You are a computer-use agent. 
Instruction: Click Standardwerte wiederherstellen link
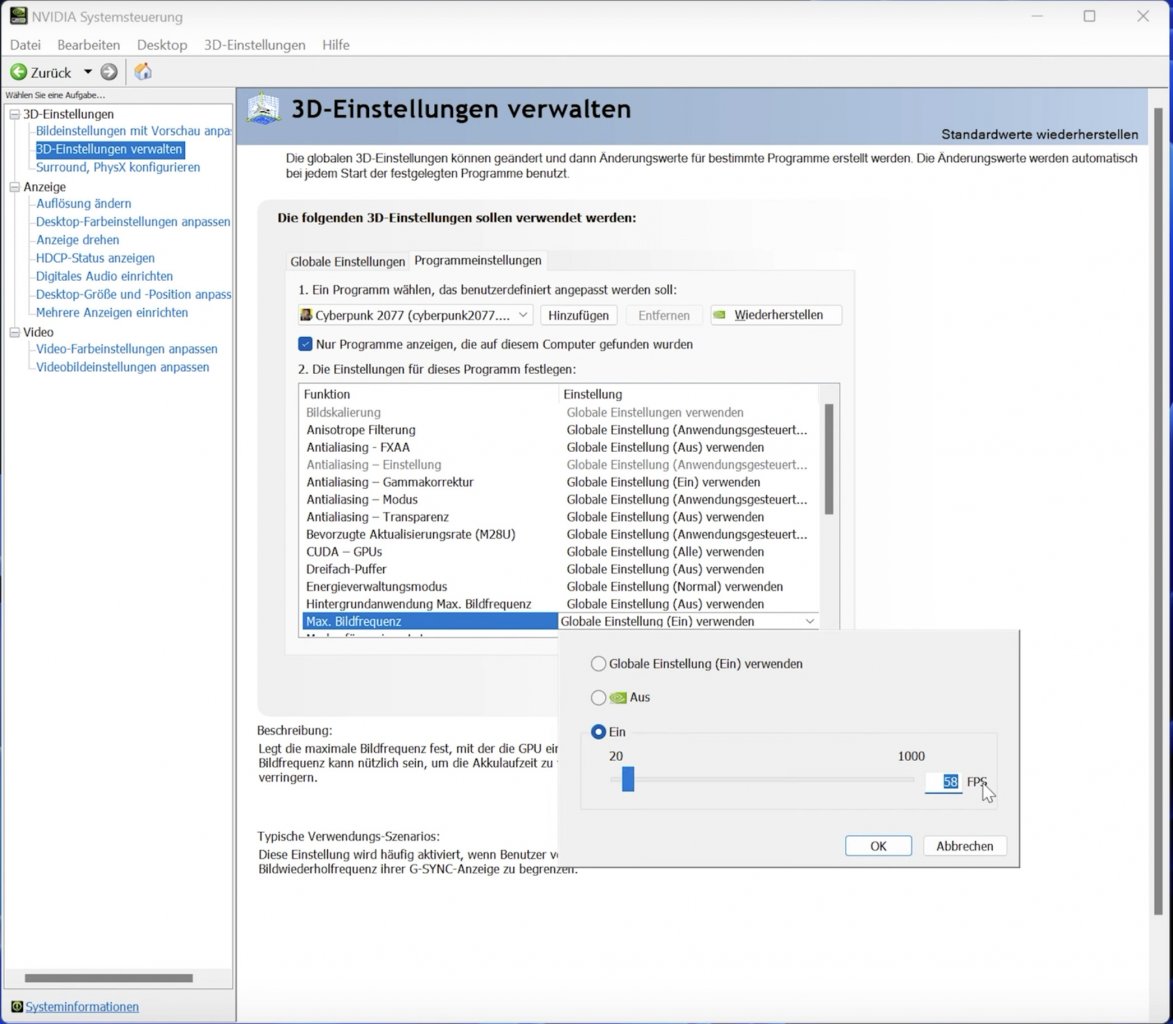click(x=1039, y=135)
